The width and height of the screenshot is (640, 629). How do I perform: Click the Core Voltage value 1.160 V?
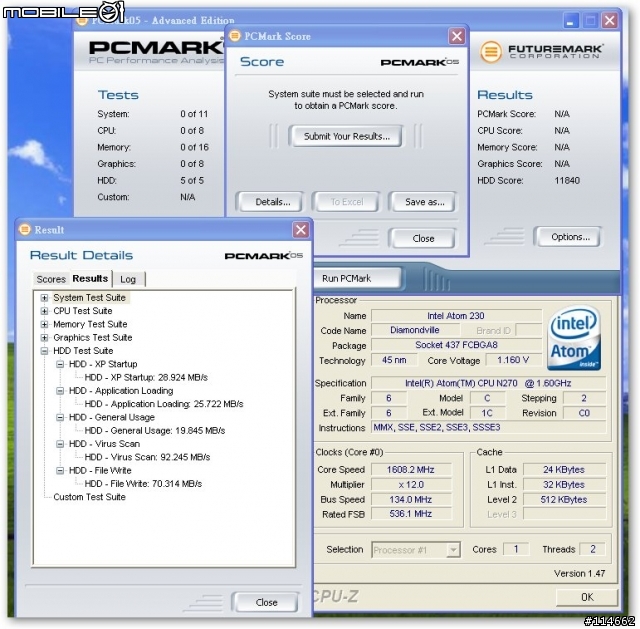click(513, 360)
